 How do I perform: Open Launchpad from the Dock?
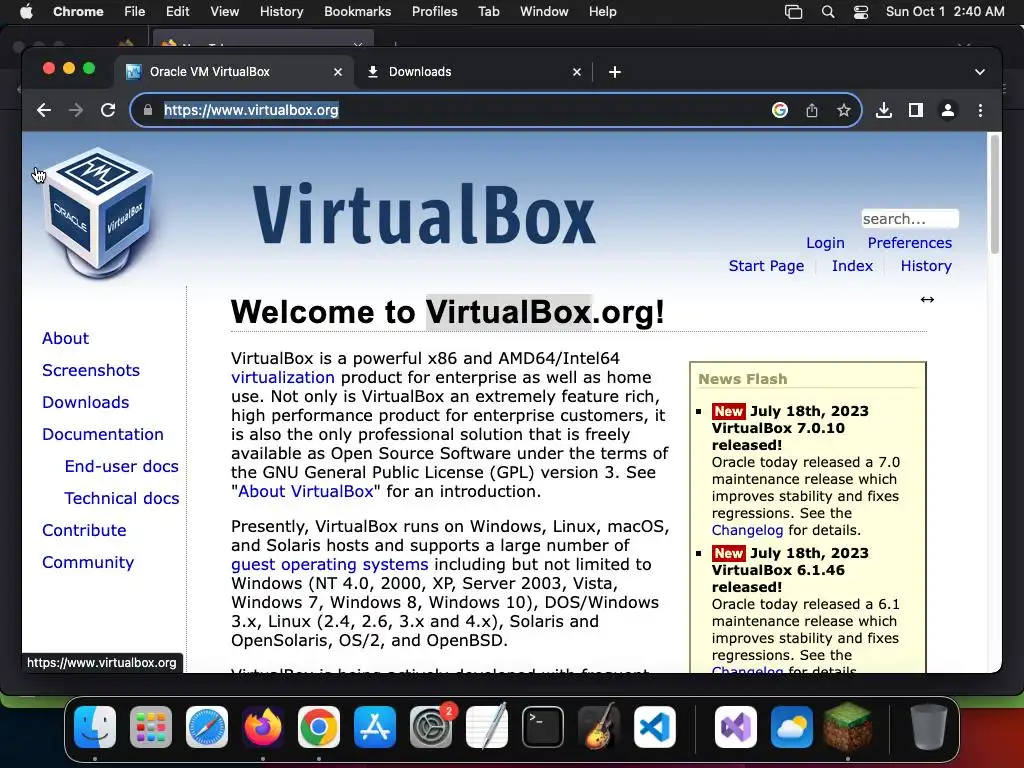coord(151,727)
